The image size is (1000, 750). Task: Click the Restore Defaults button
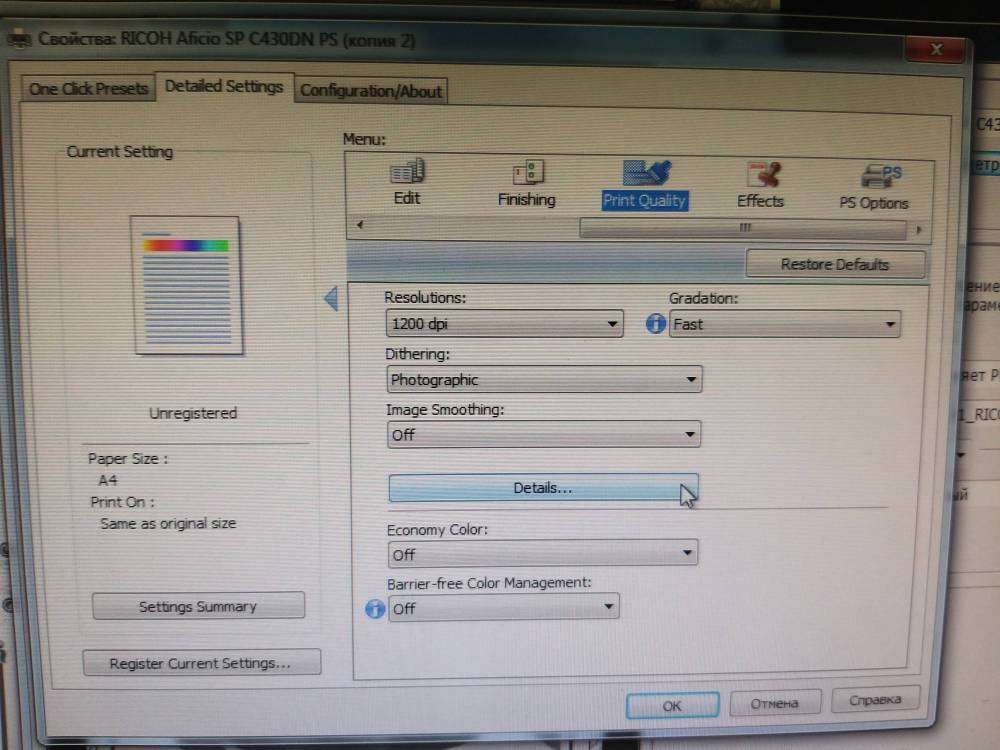point(835,265)
